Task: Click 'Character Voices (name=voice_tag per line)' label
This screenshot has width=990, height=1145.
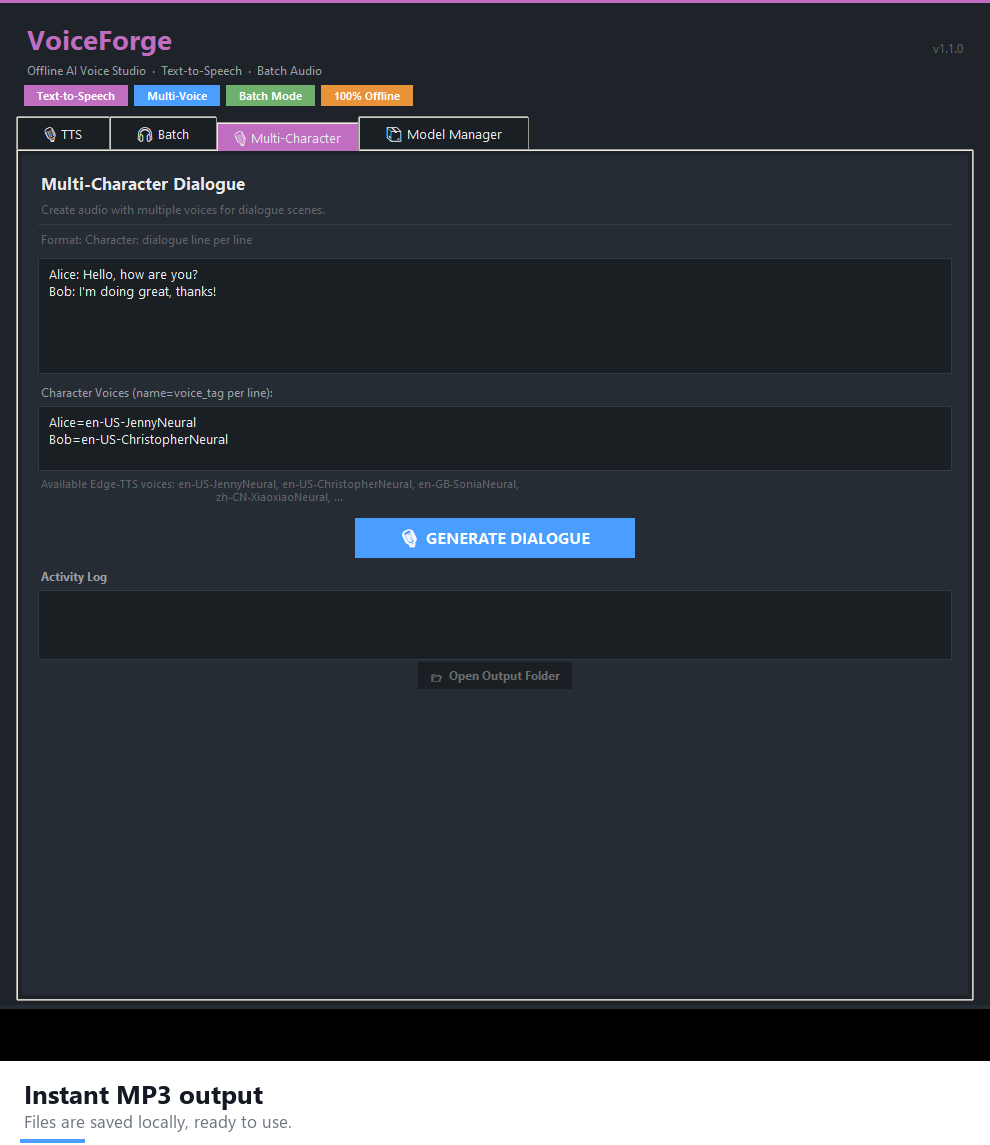Action: click(x=157, y=393)
